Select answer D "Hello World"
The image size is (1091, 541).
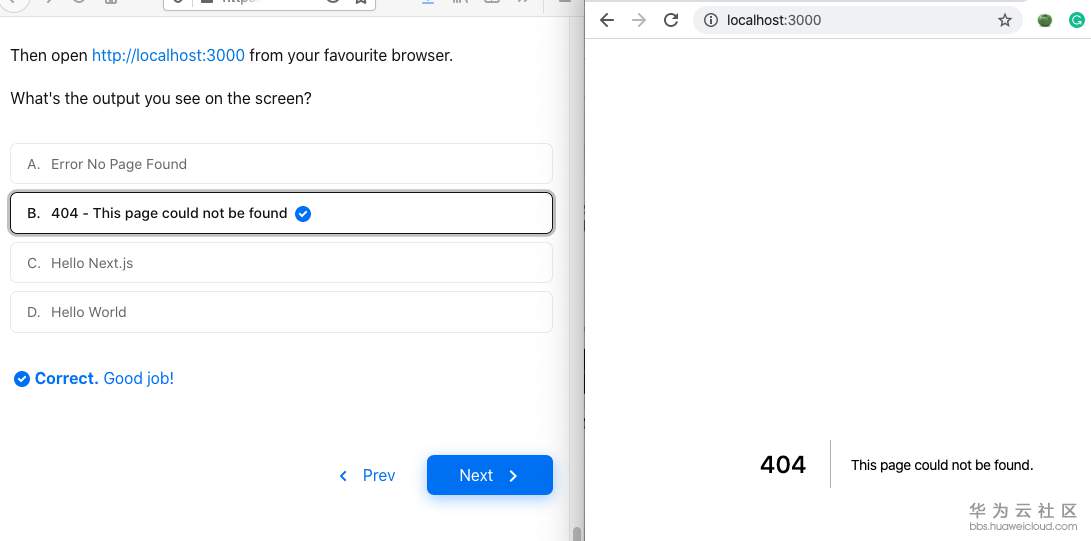[281, 312]
